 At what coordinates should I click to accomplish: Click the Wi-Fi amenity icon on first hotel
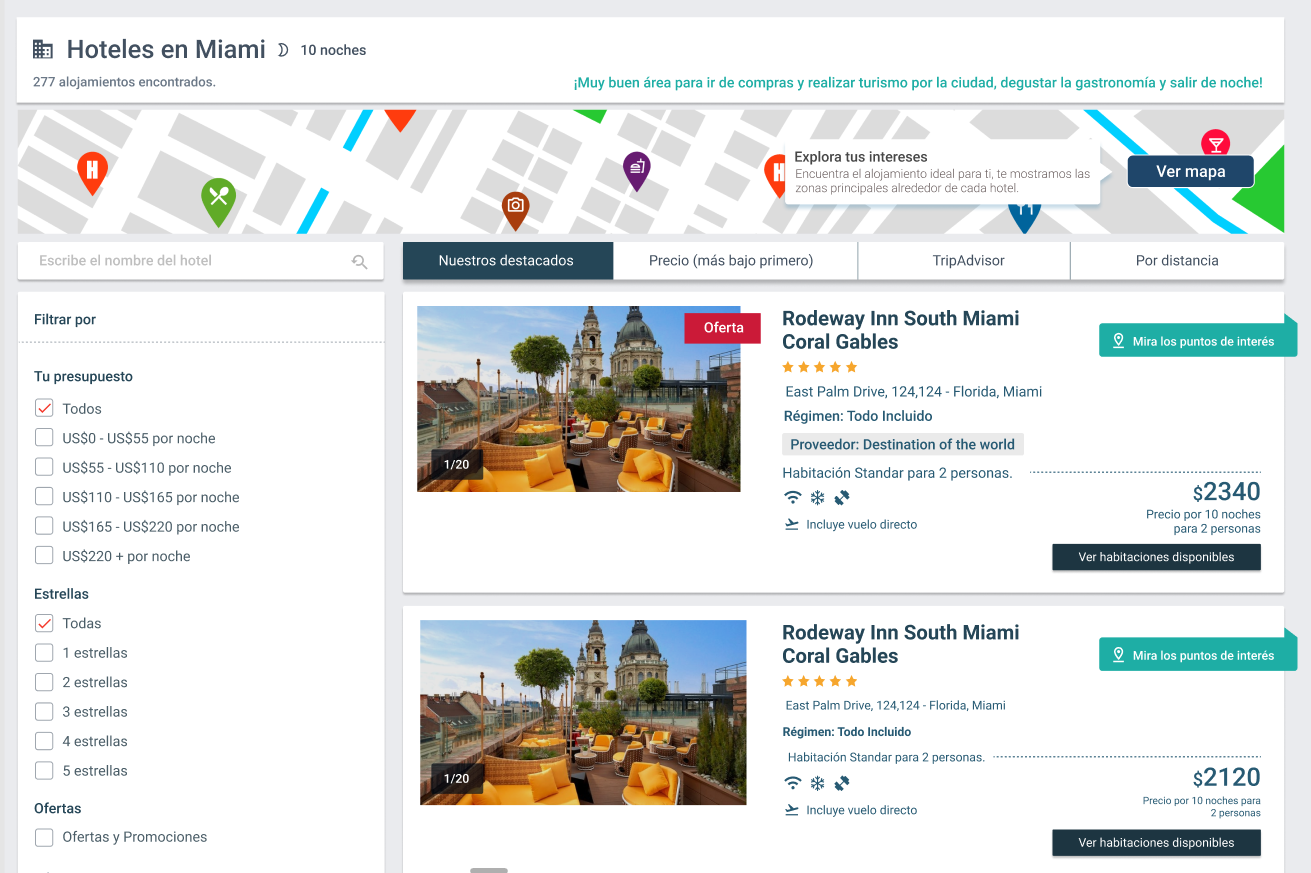[x=792, y=498]
